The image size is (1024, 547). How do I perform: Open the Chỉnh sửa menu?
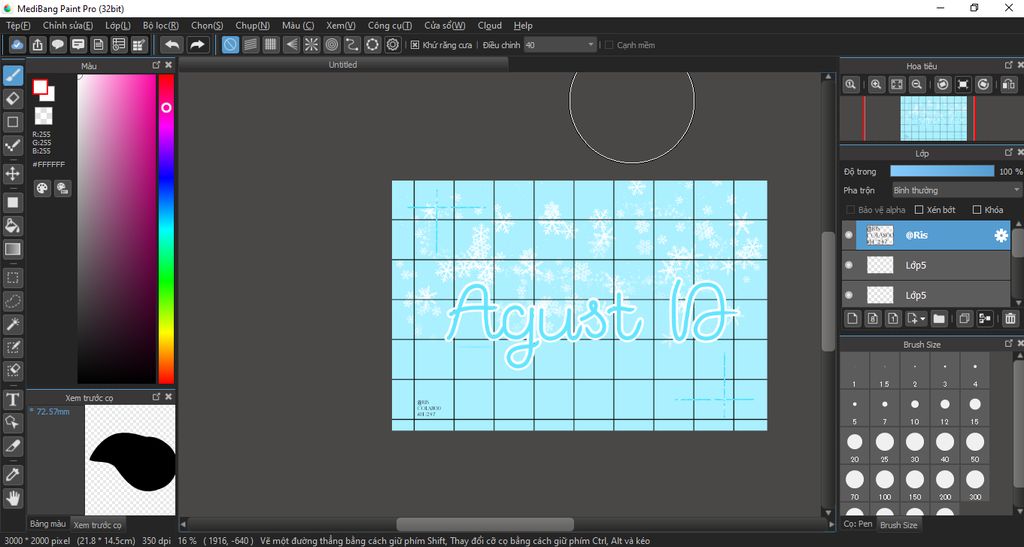tap(68, 25)
